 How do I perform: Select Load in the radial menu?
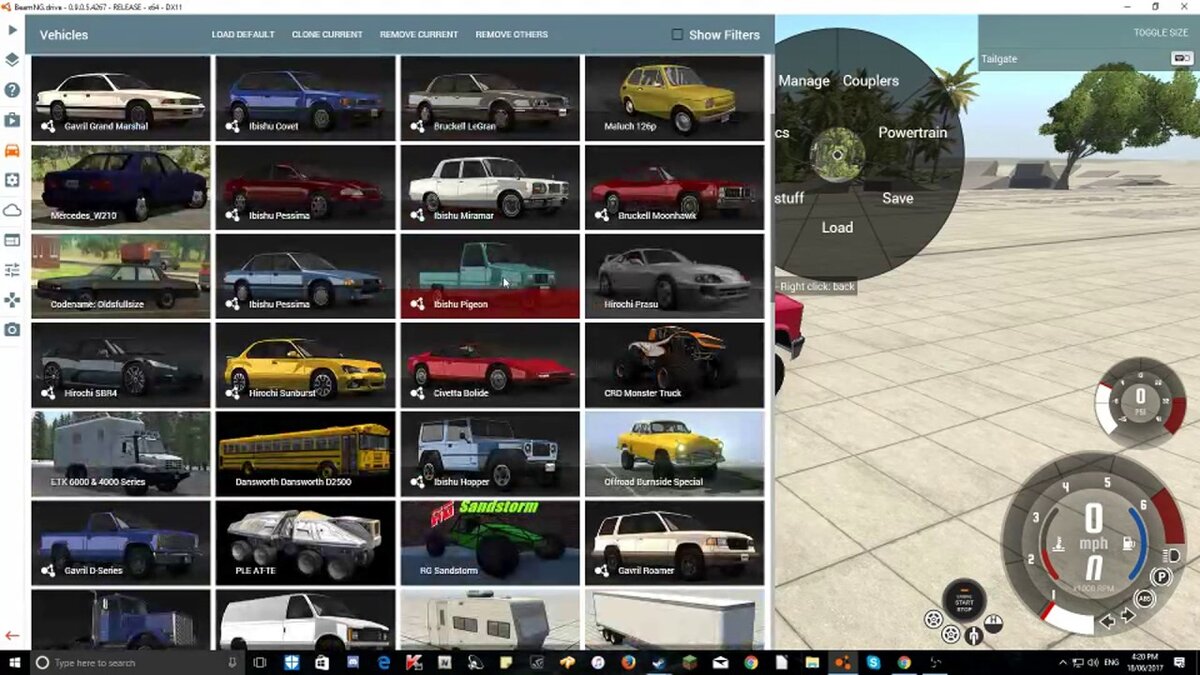point(837,227)
